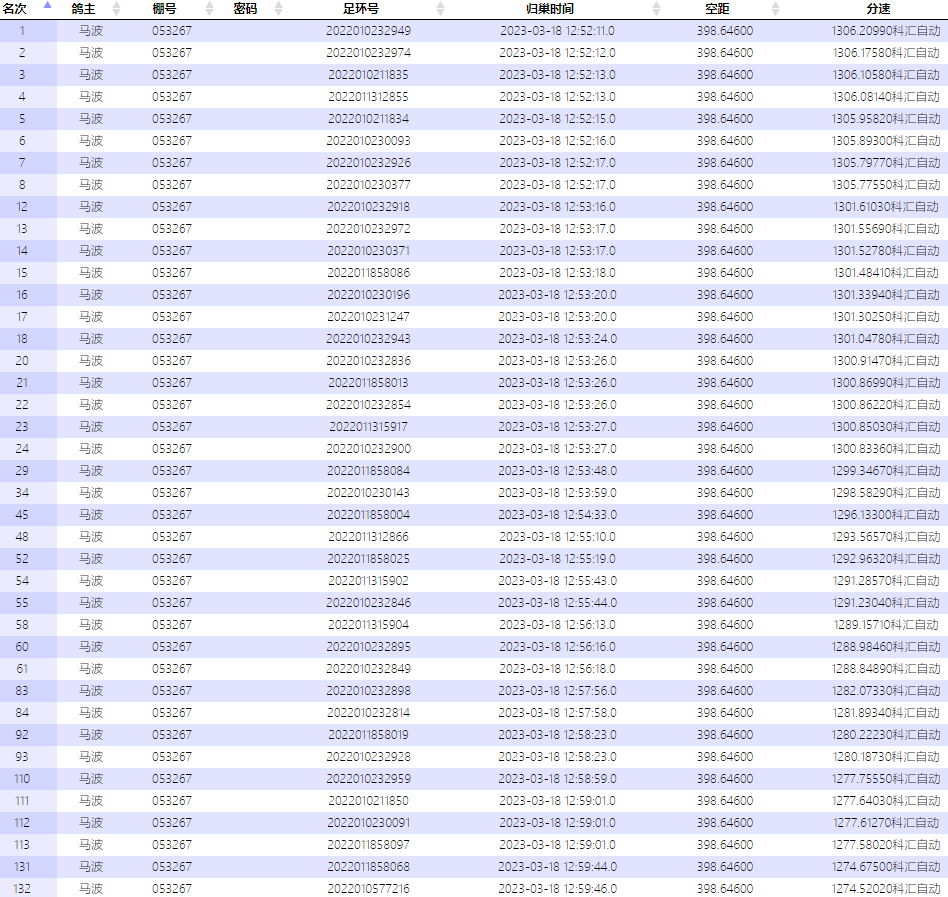The width and height of the screenshot is (948, 897).
Task: Select ring number 2022011858013
Action: click(368, 383)
